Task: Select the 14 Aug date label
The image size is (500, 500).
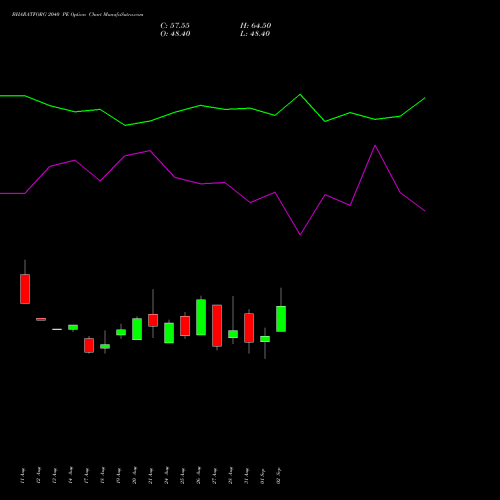Action: [70, 476]
